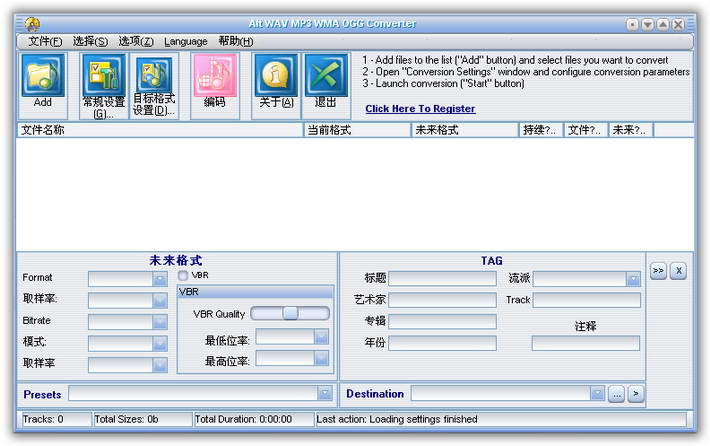710x446 pixels.
Task: Click the pink 编码 encode icon
Action: pyautogui.click(x=215, y=75)
